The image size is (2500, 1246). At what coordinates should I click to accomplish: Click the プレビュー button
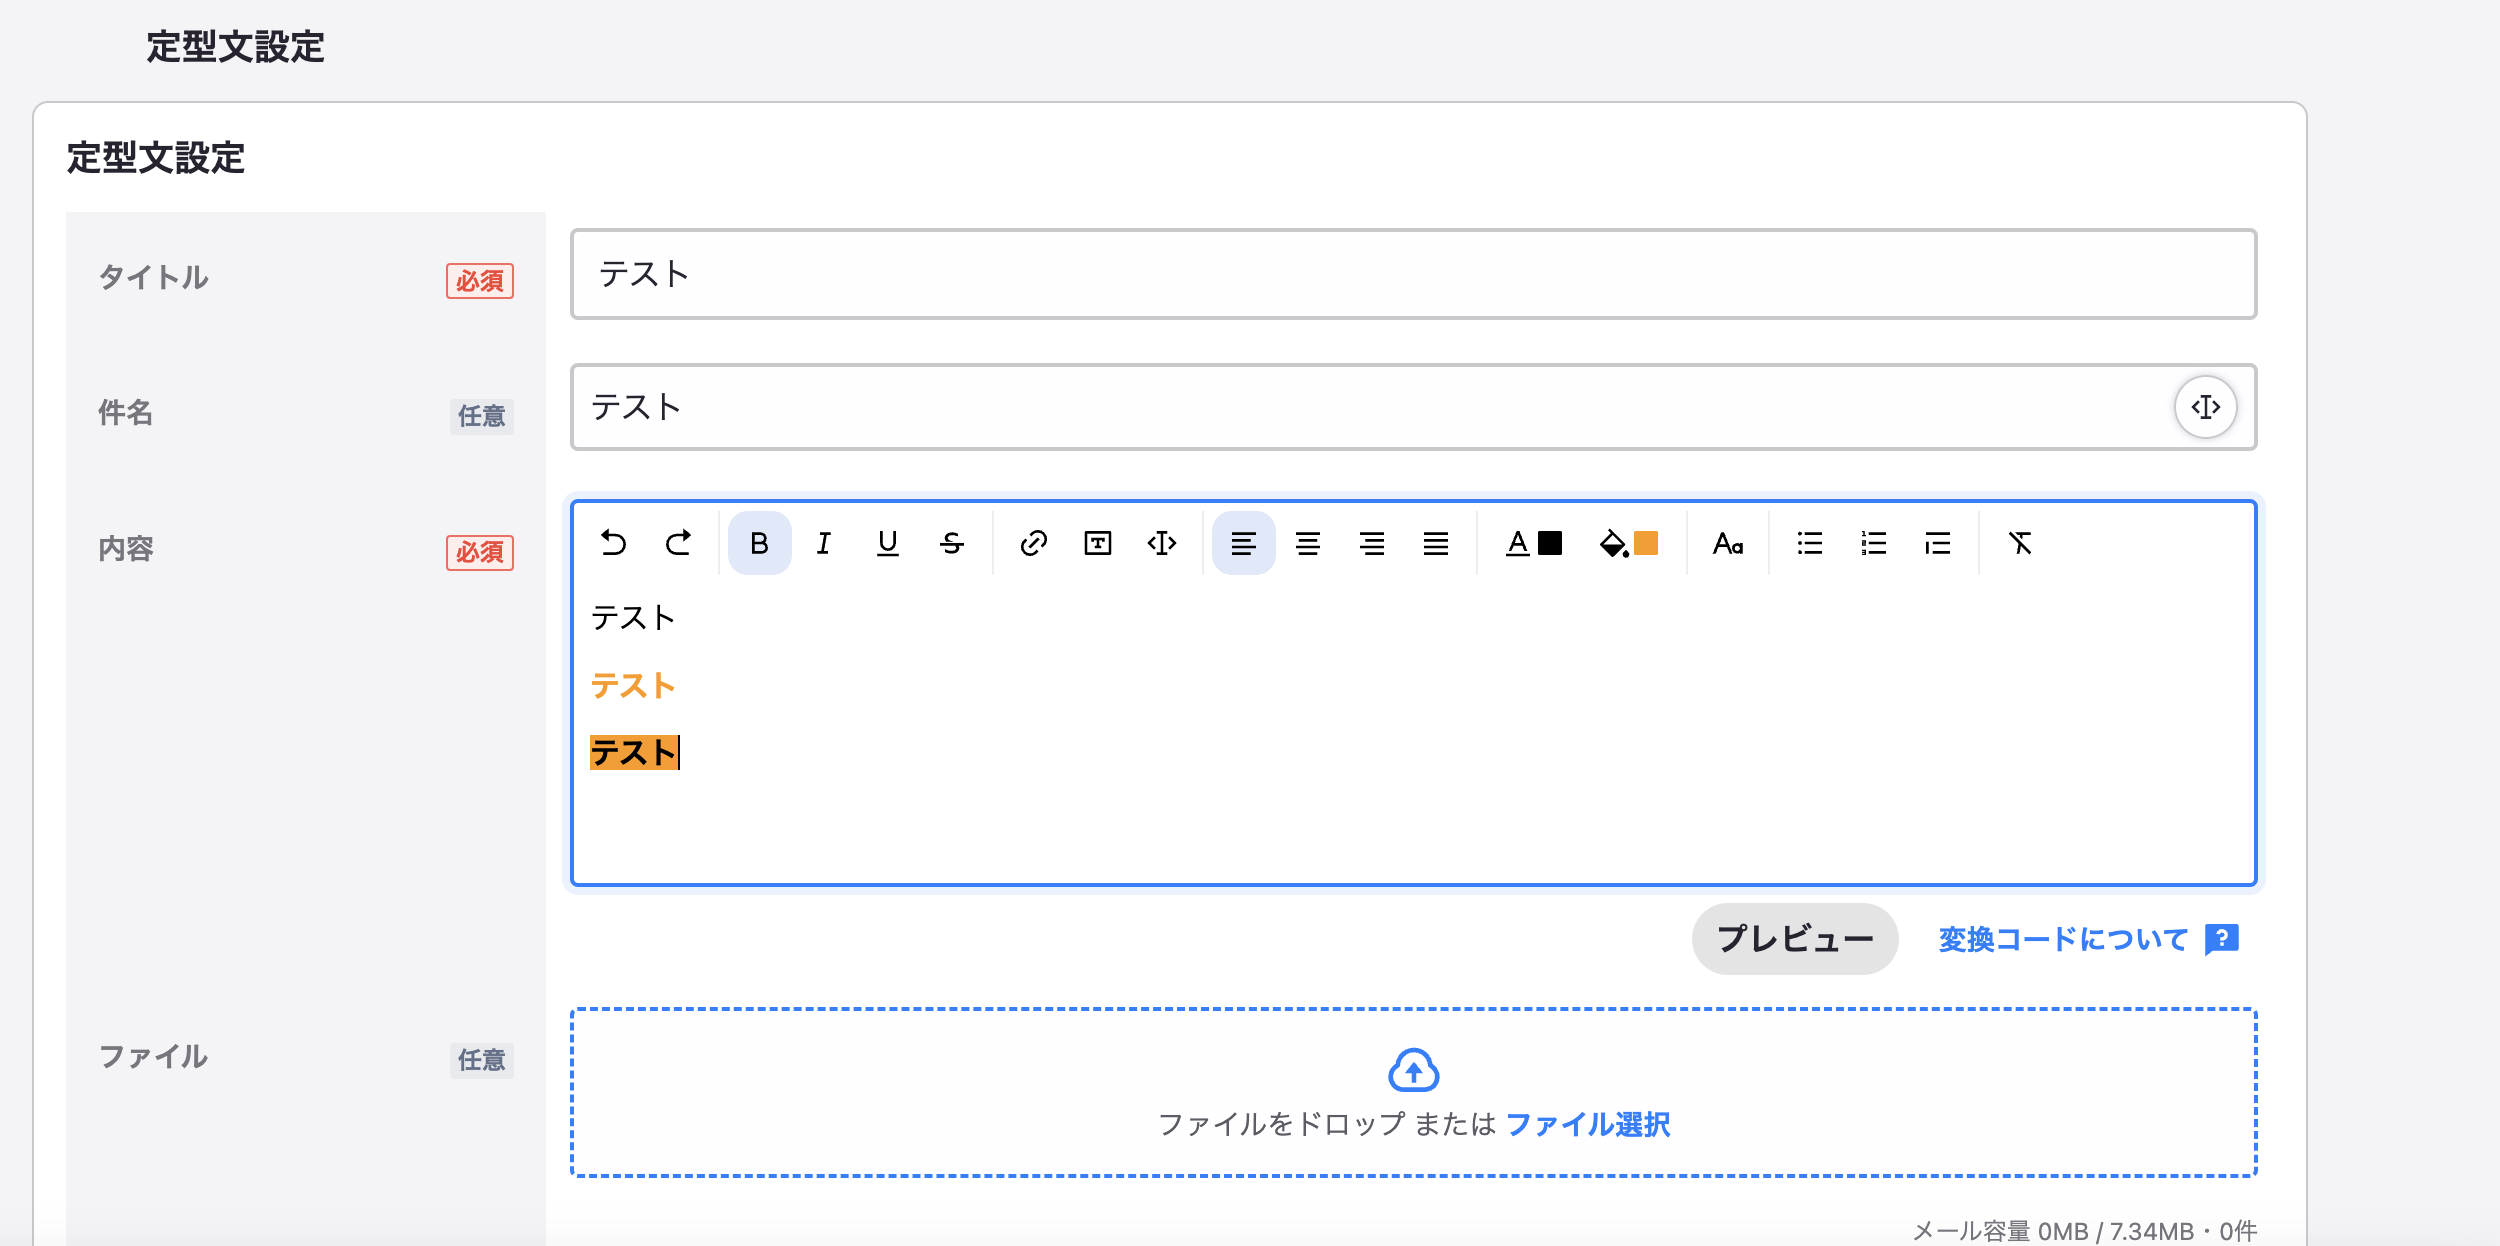[1795, 939]
